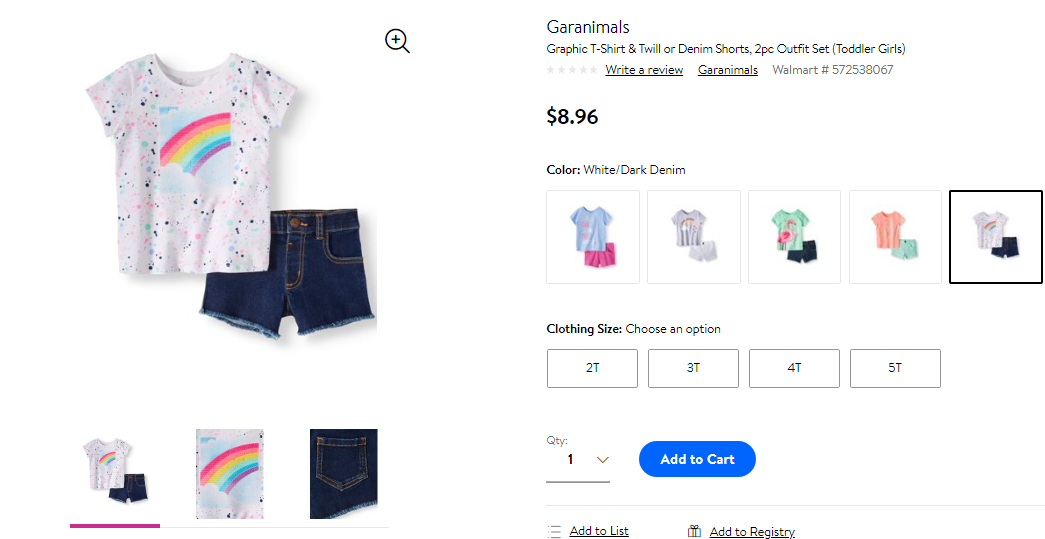
Task: Pick clothing size 5T
Action: 895,368
